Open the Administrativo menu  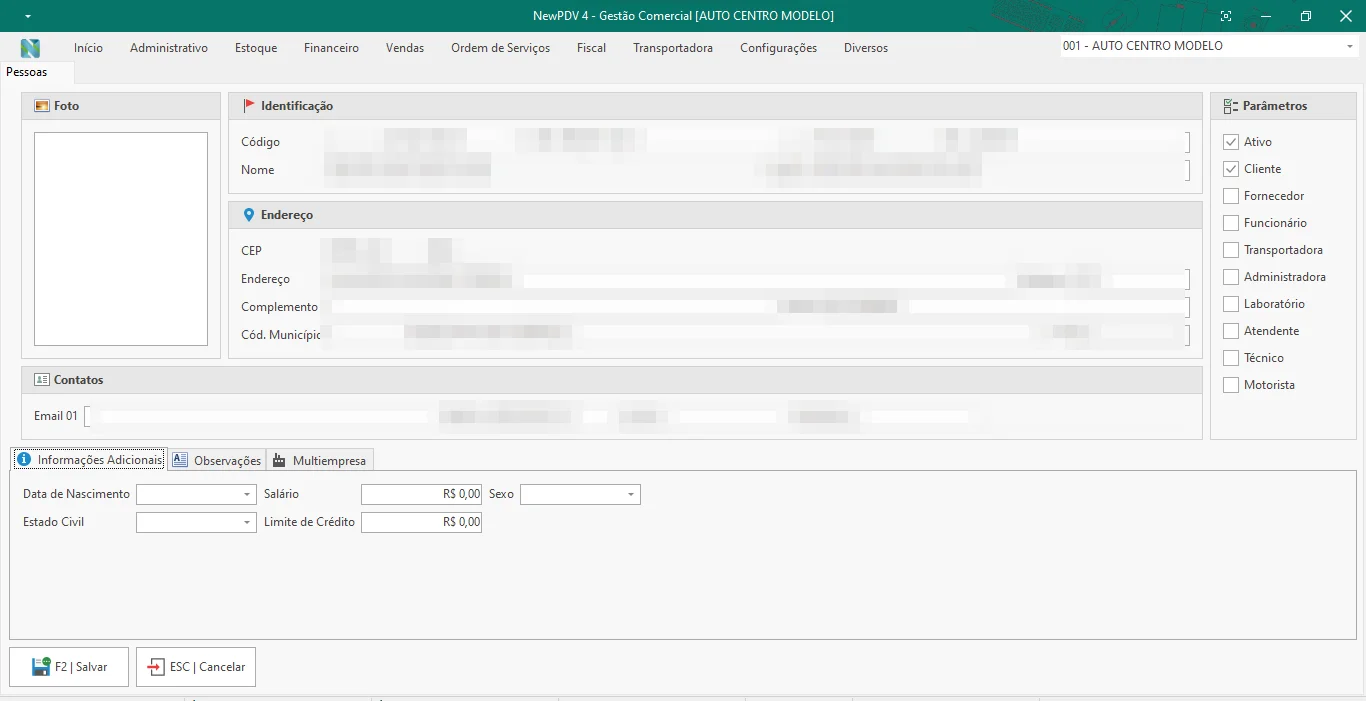pyautogui.click(x=169, y=48)
